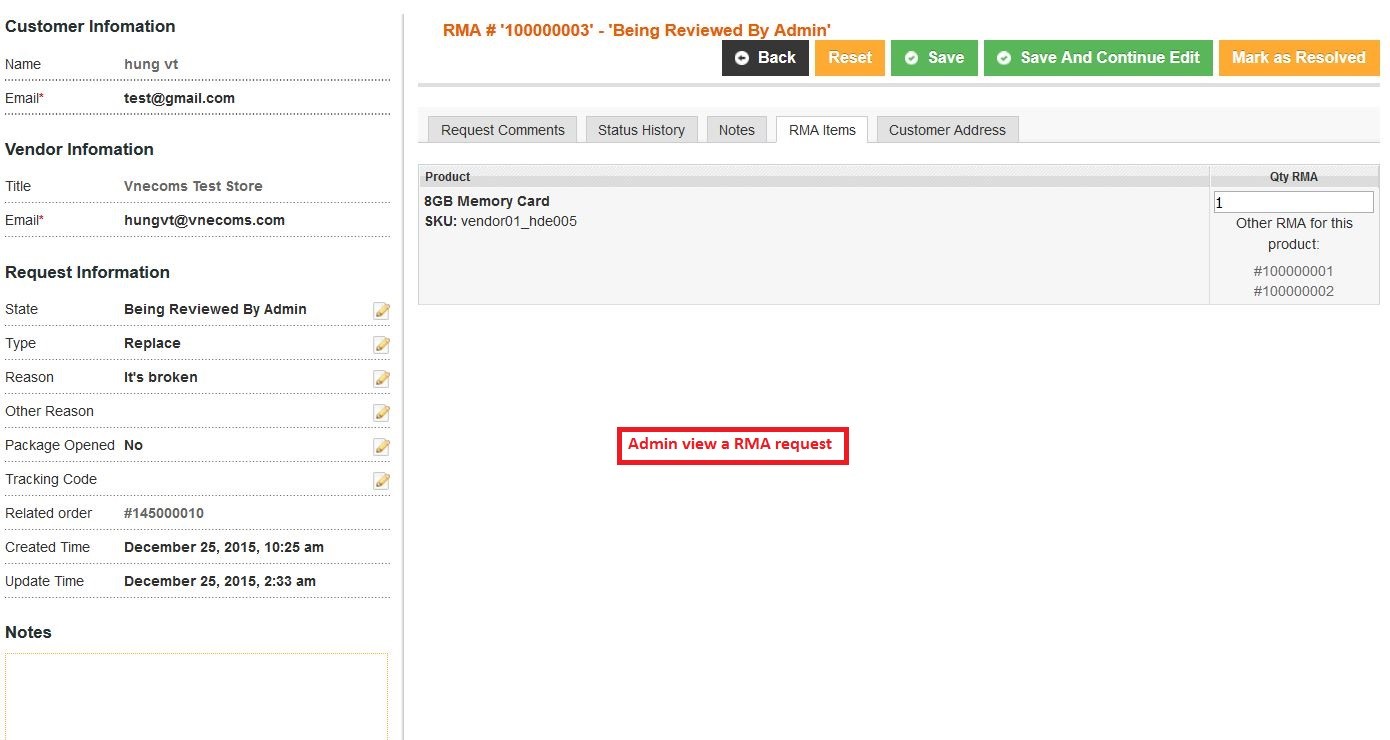
Task: Click the vendor title Vnecoms Test Store
Action: [x=193, y=186]
